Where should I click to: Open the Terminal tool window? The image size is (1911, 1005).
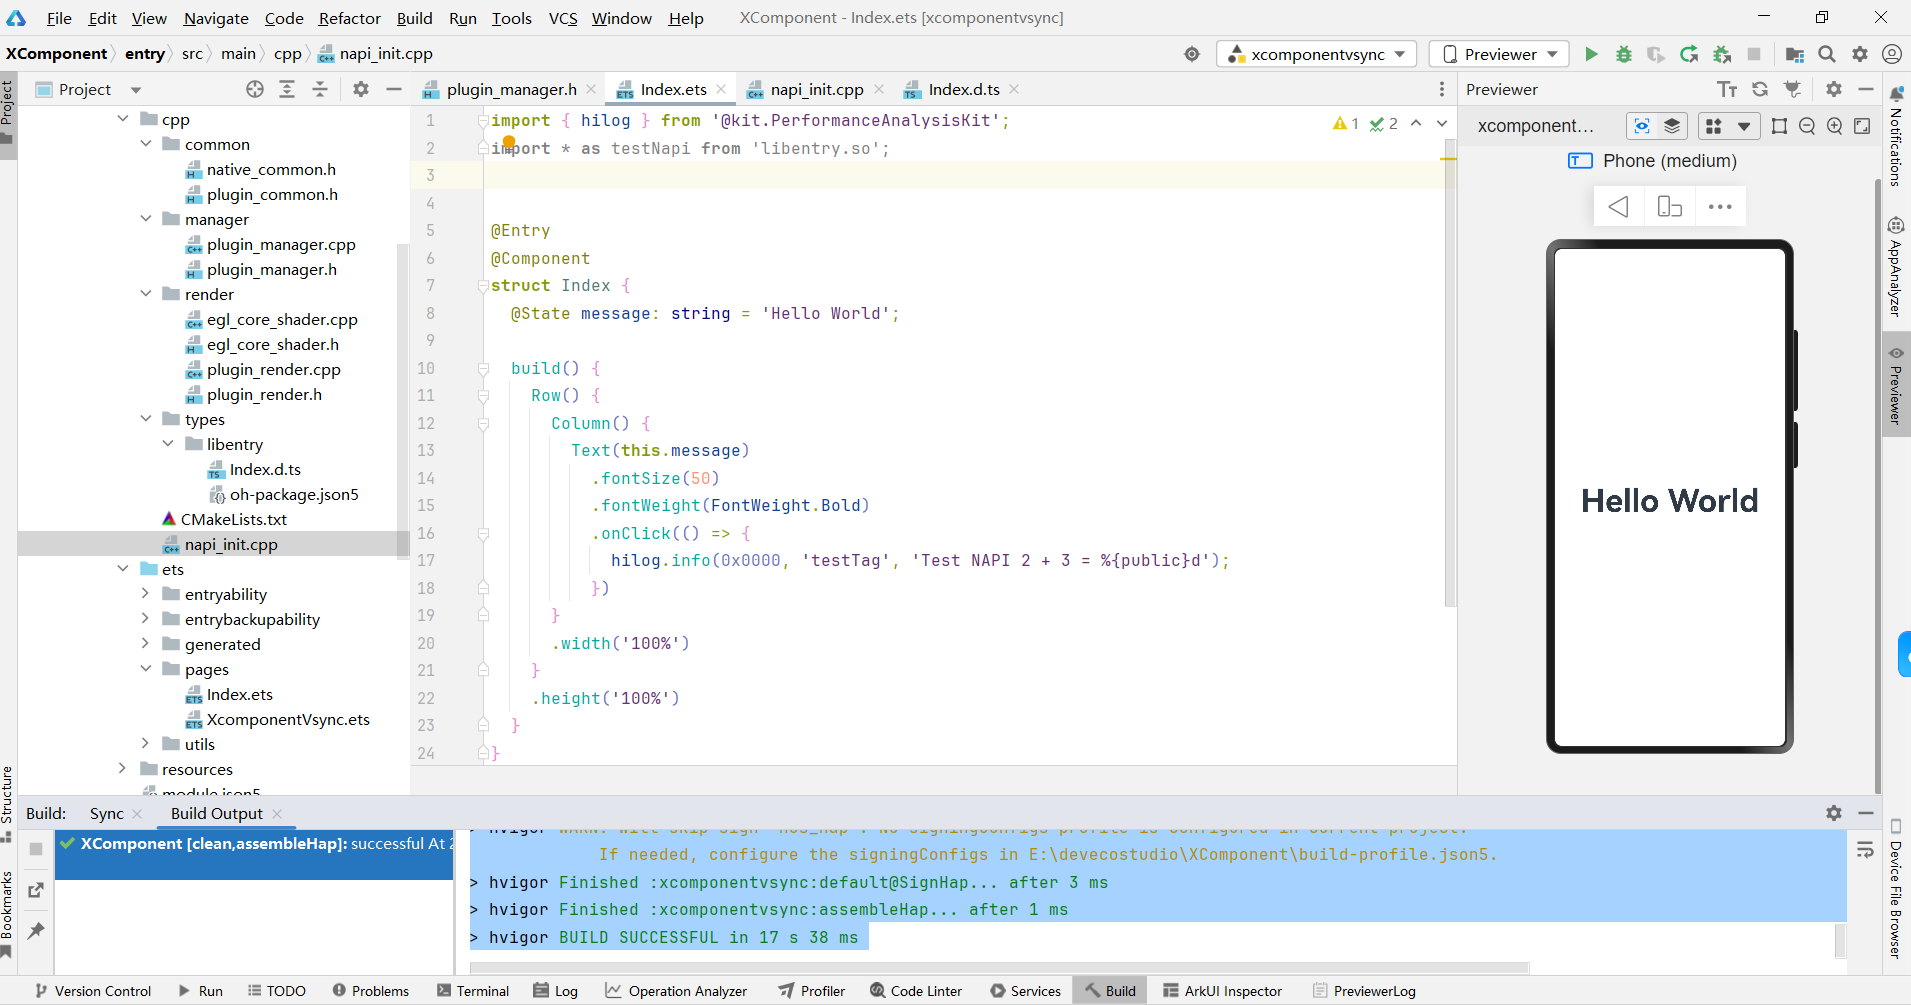[x=473, y=991]
